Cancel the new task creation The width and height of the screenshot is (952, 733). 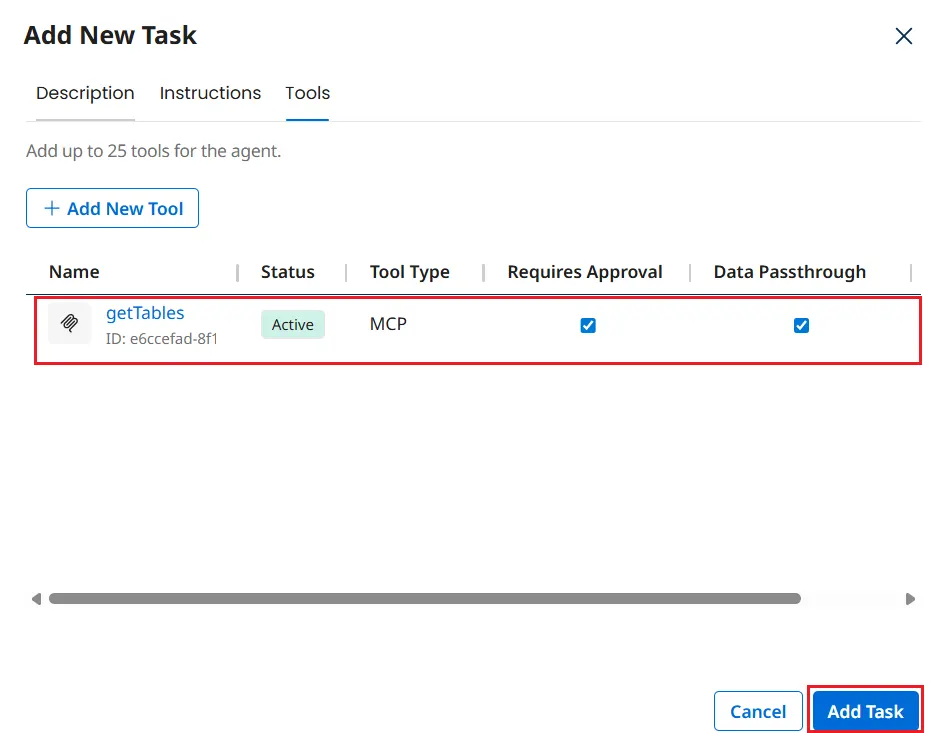[758, 711]
